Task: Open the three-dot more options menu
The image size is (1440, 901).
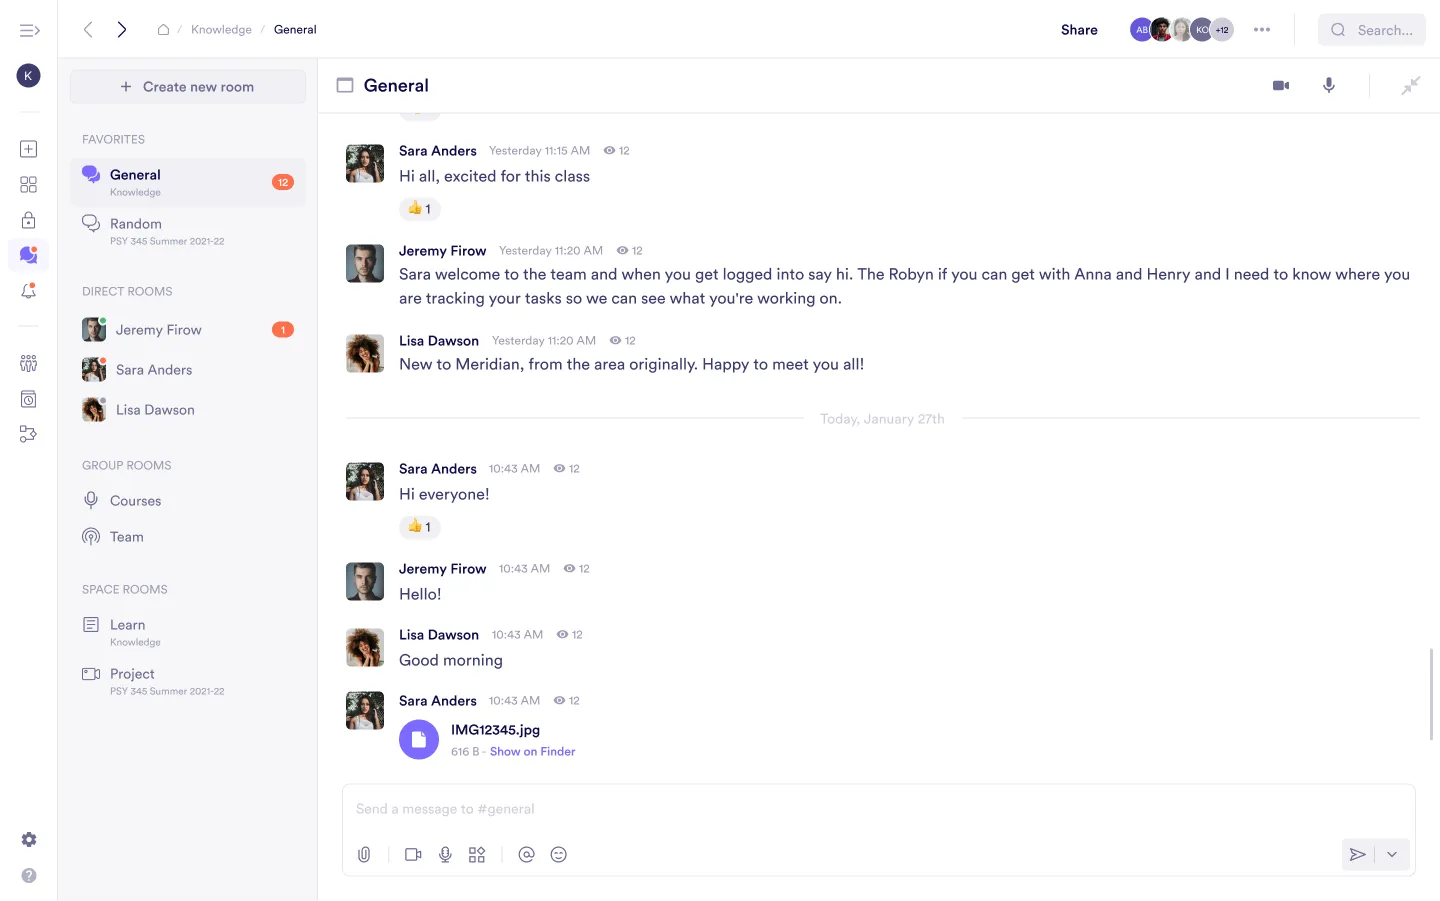Action: [x=1262, y=30]
